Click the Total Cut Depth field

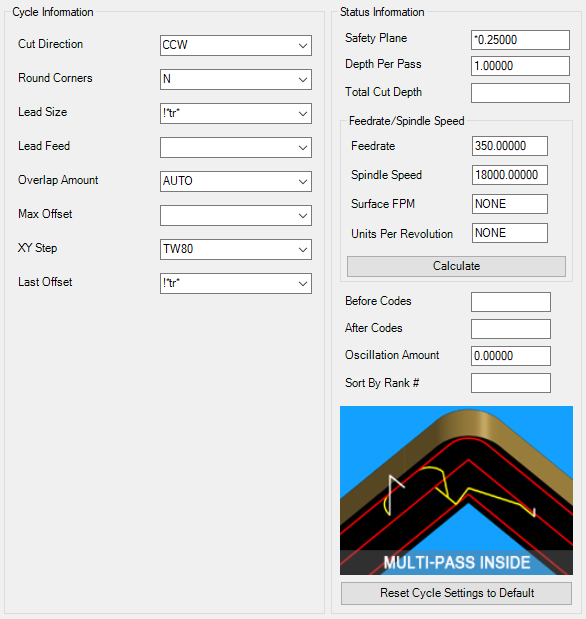coord(520,93)
